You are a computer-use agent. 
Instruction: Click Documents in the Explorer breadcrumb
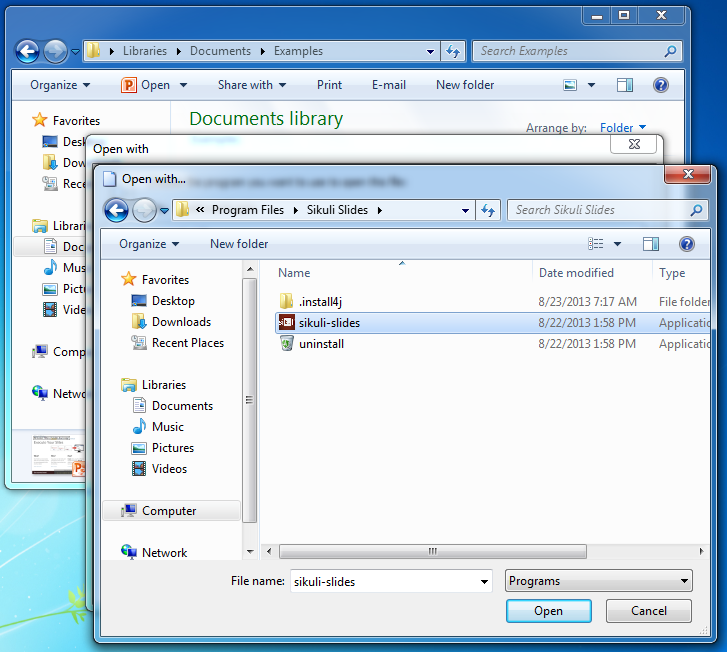(x=220, y=51)
